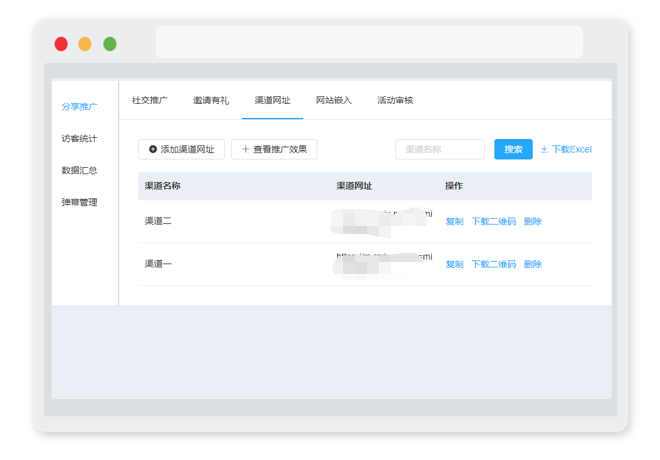The image size is (660, 460).
Task: Click the plus icon on 添加渠道网址
Action: [153, 149]
